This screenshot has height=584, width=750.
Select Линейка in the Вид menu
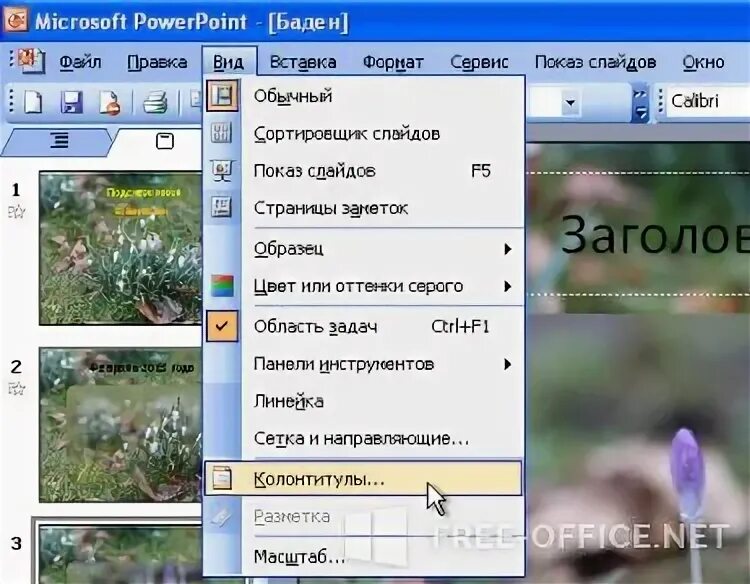(x=364, y=401)
